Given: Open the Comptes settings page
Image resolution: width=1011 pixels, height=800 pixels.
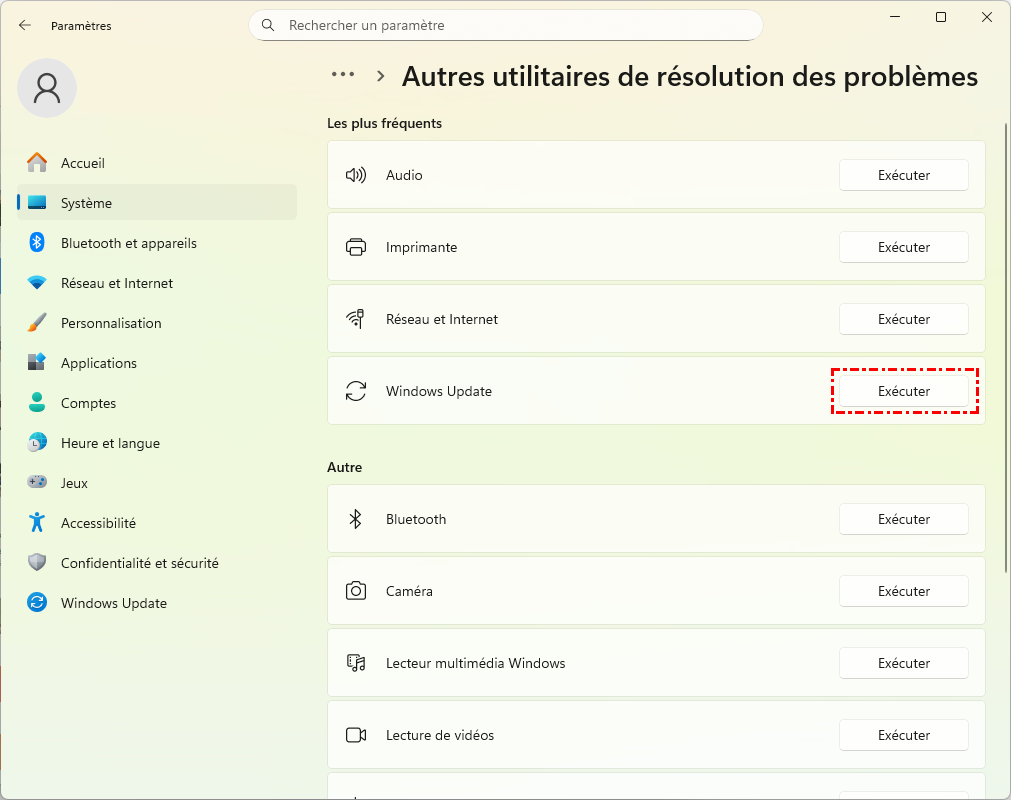Looking at the screenshot, I should click(x=88, y=403).
